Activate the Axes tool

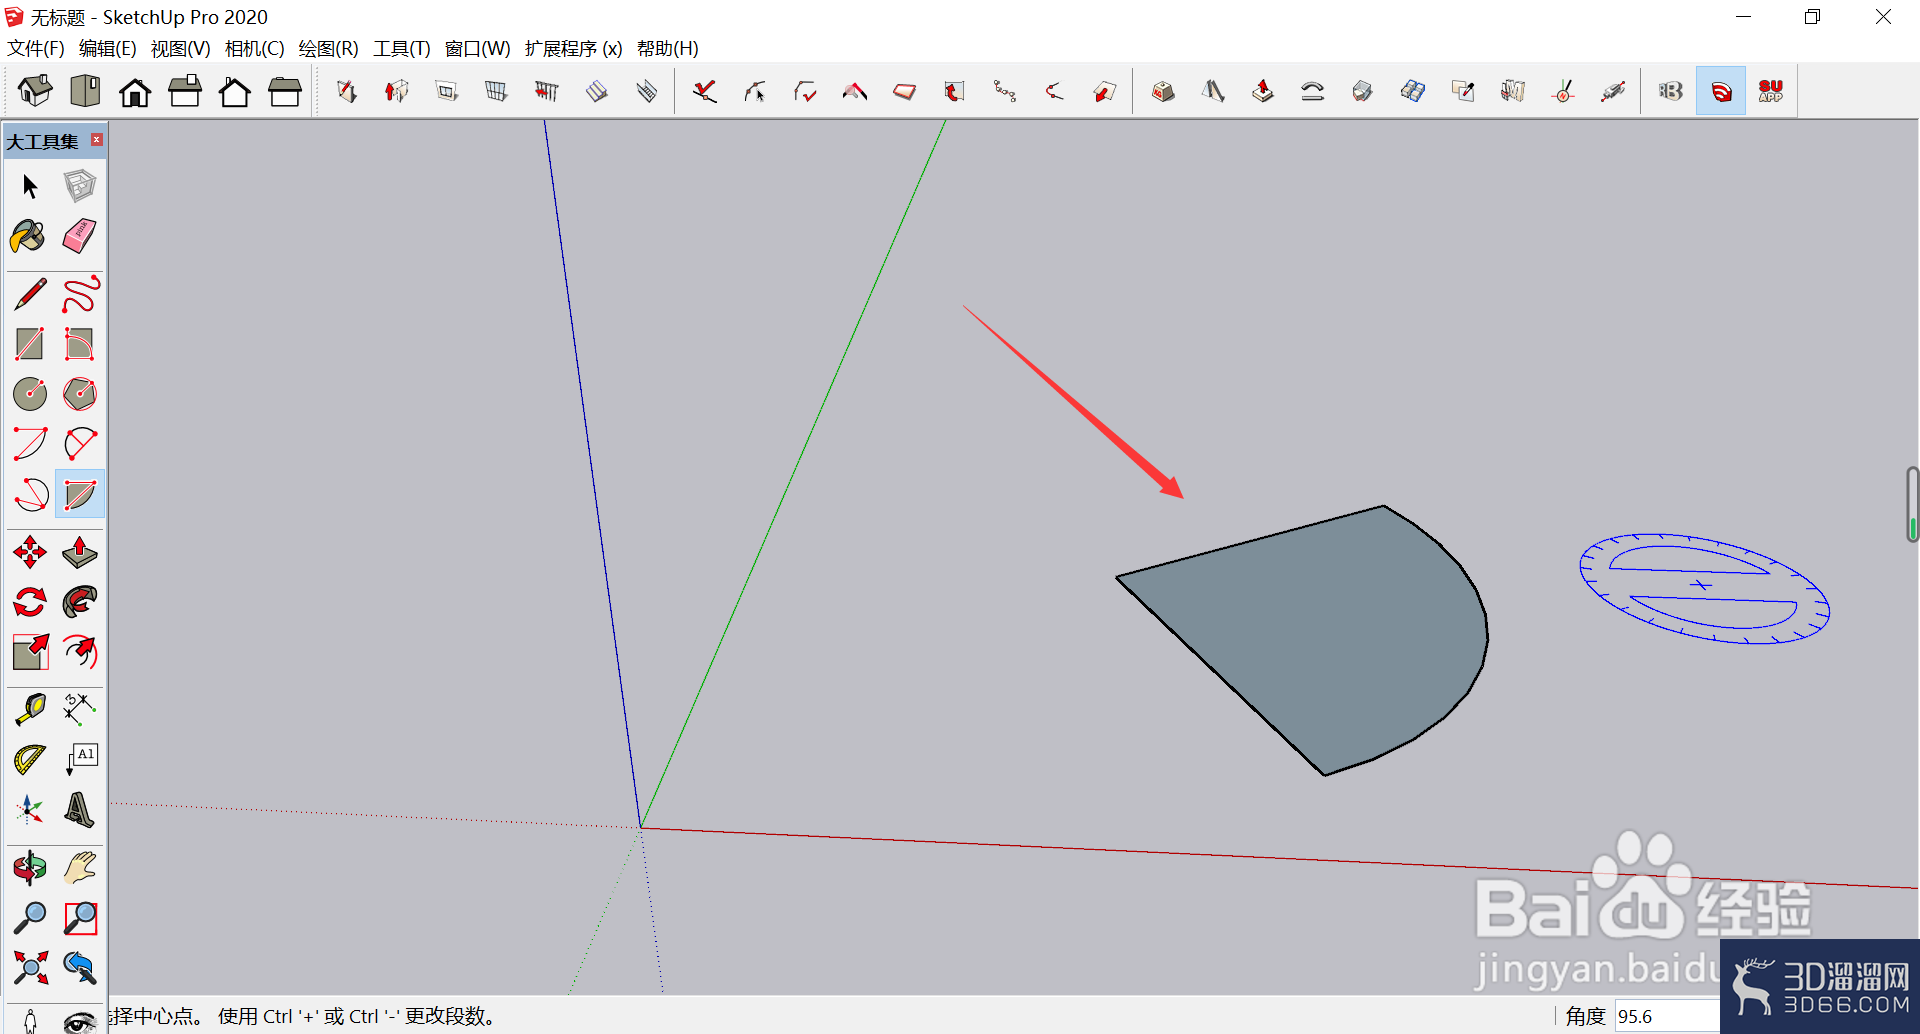pos(30,810)
